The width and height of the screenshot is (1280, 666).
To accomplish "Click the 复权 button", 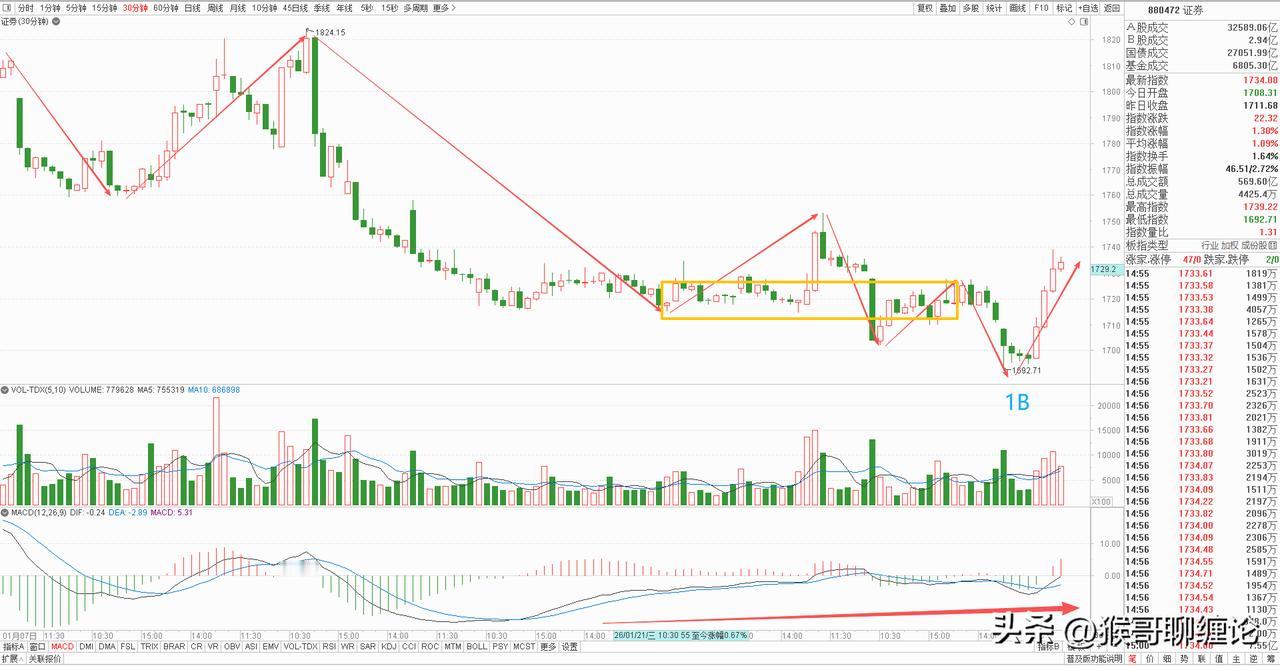I will click(x=925, y=8).
